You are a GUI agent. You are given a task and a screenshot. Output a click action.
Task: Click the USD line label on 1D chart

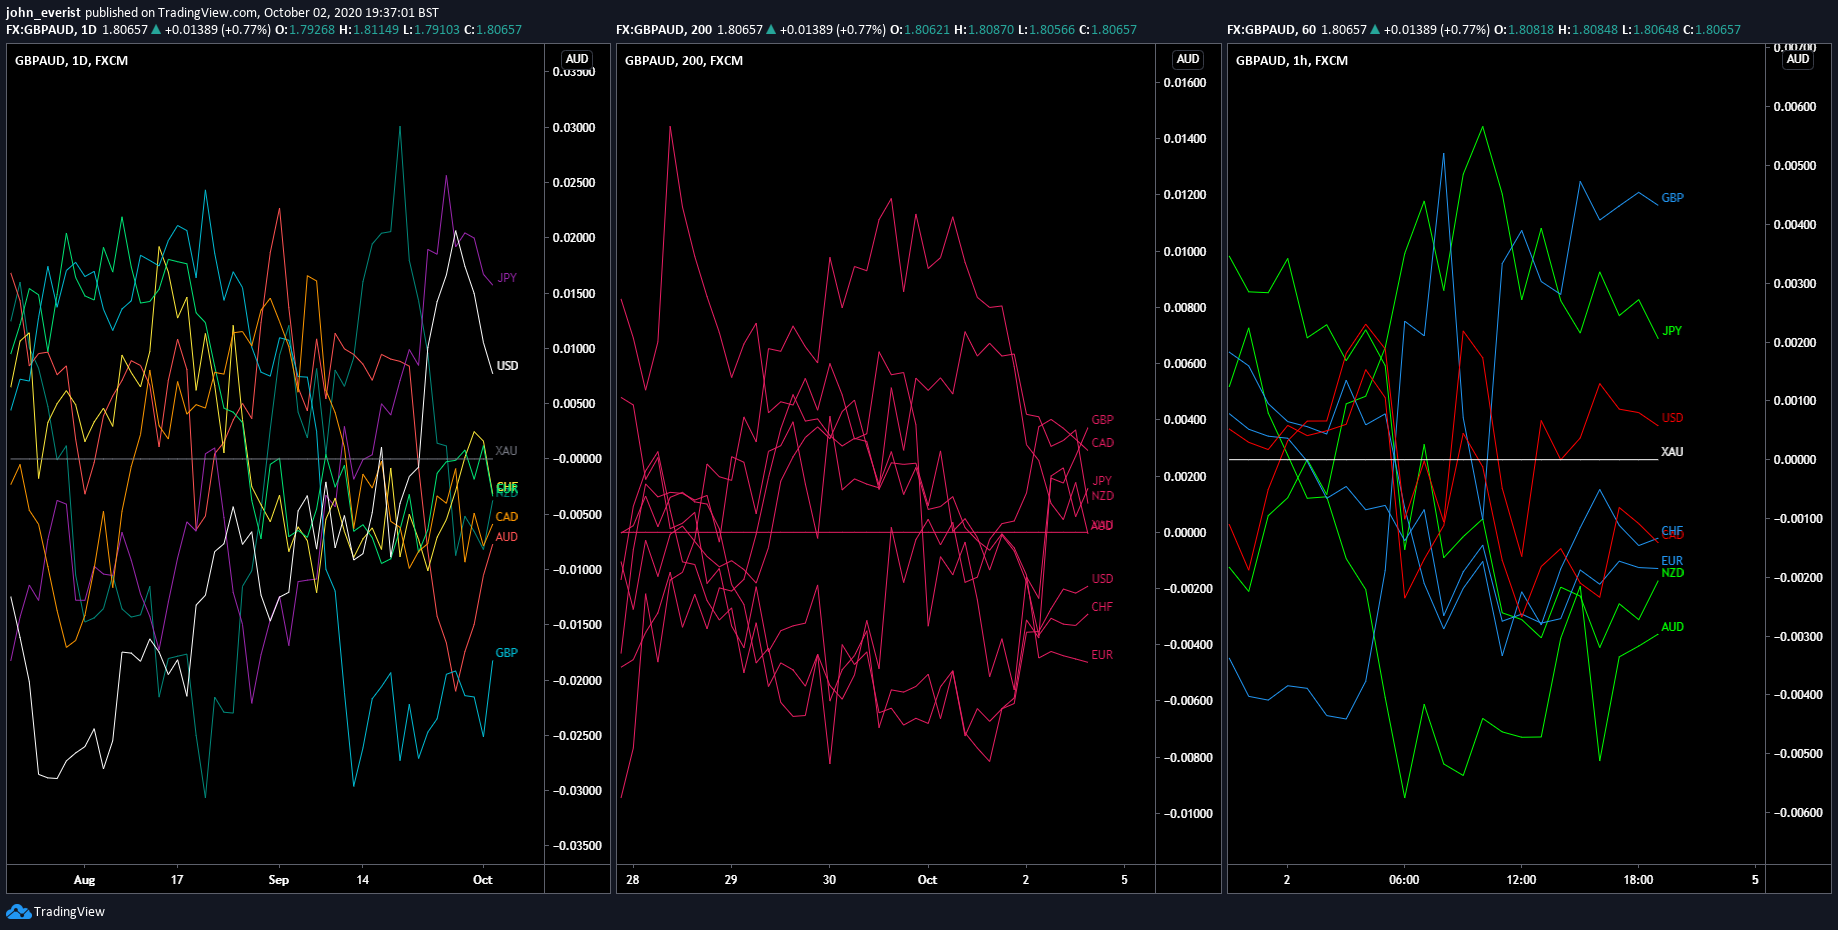point(507,366)
